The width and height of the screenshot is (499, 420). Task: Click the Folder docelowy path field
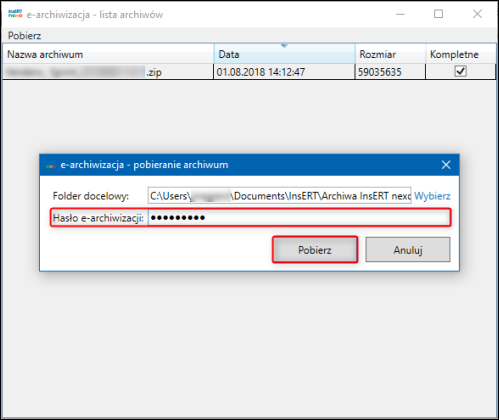279,196
